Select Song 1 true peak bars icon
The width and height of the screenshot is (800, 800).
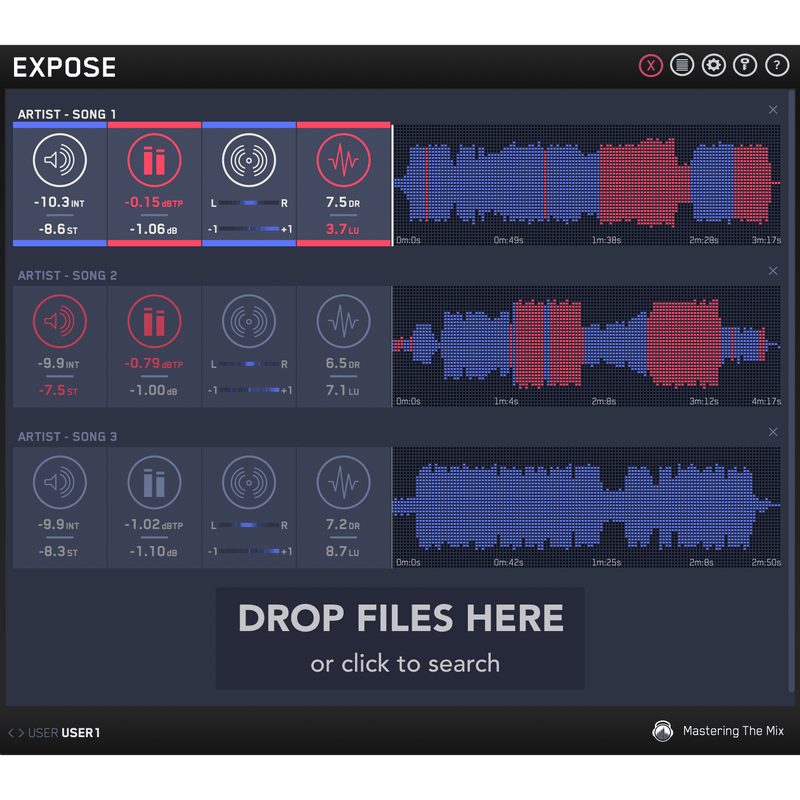click(x=154, y=160)
